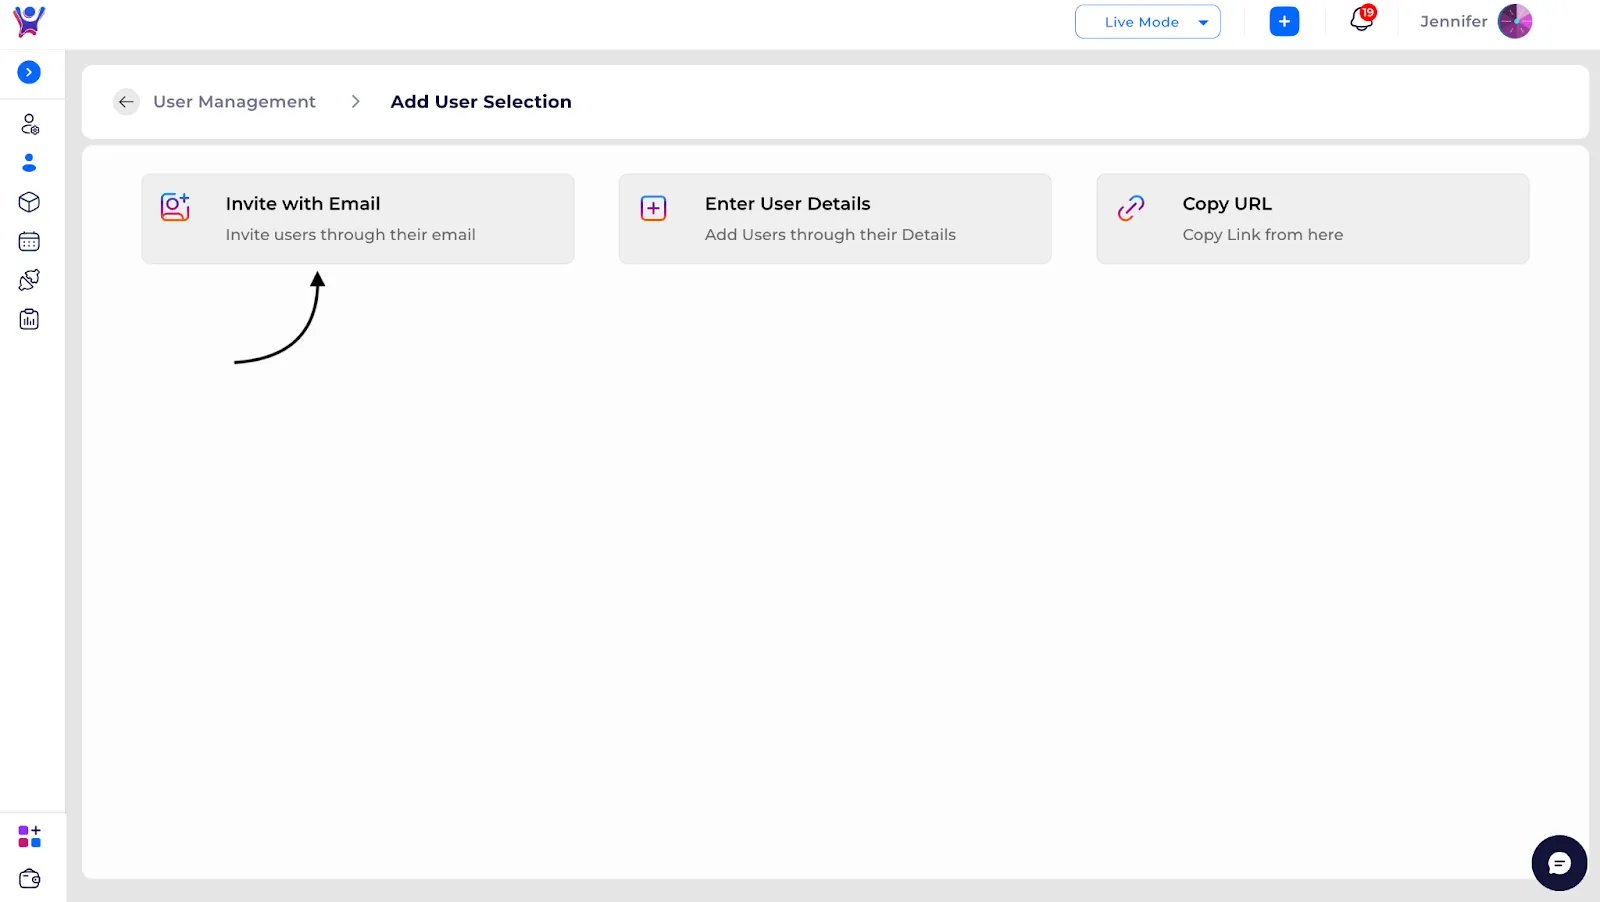Viewport: 1600px width, 902px height.
Task: Click the Add User Selection breadcrumb title
Action: point(481,102)
